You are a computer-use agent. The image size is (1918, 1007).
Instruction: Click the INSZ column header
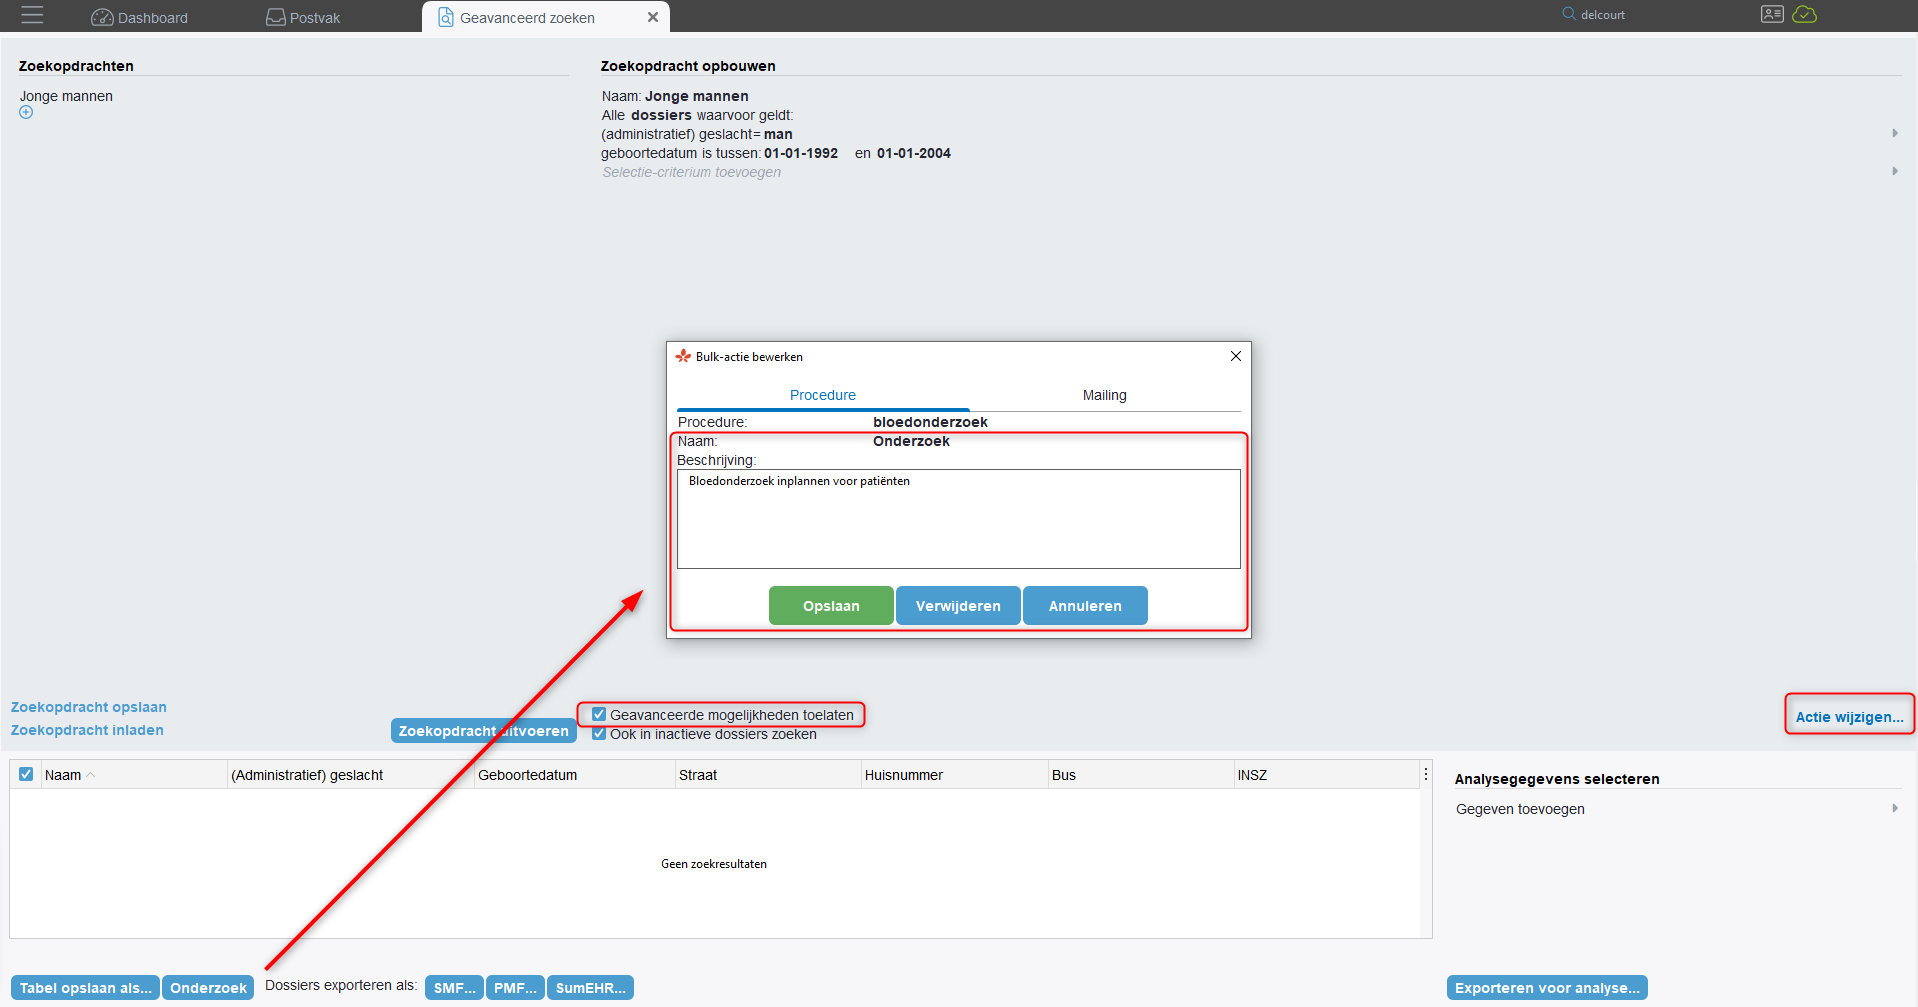click(1327, 774)
